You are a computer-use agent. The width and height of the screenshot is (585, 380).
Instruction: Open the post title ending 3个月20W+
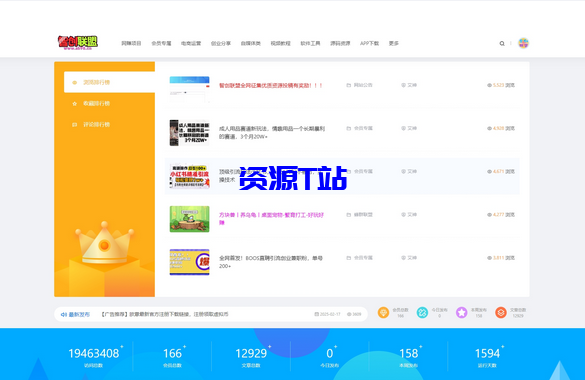tap(272, 133)
